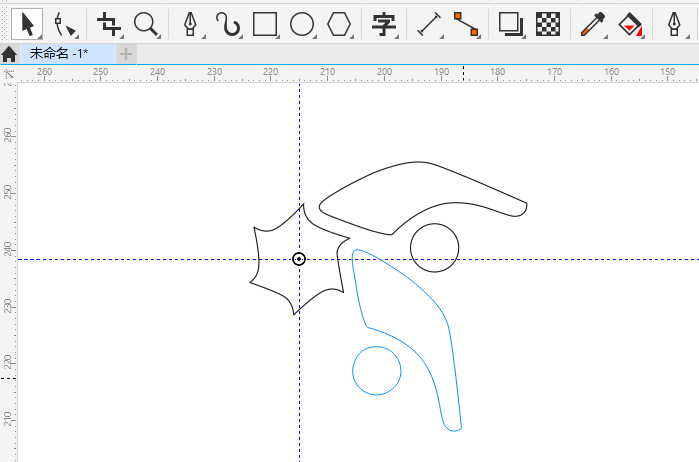Select the Drop shadow tool
Screen dimensions: 699x462
tap(510, 24)
